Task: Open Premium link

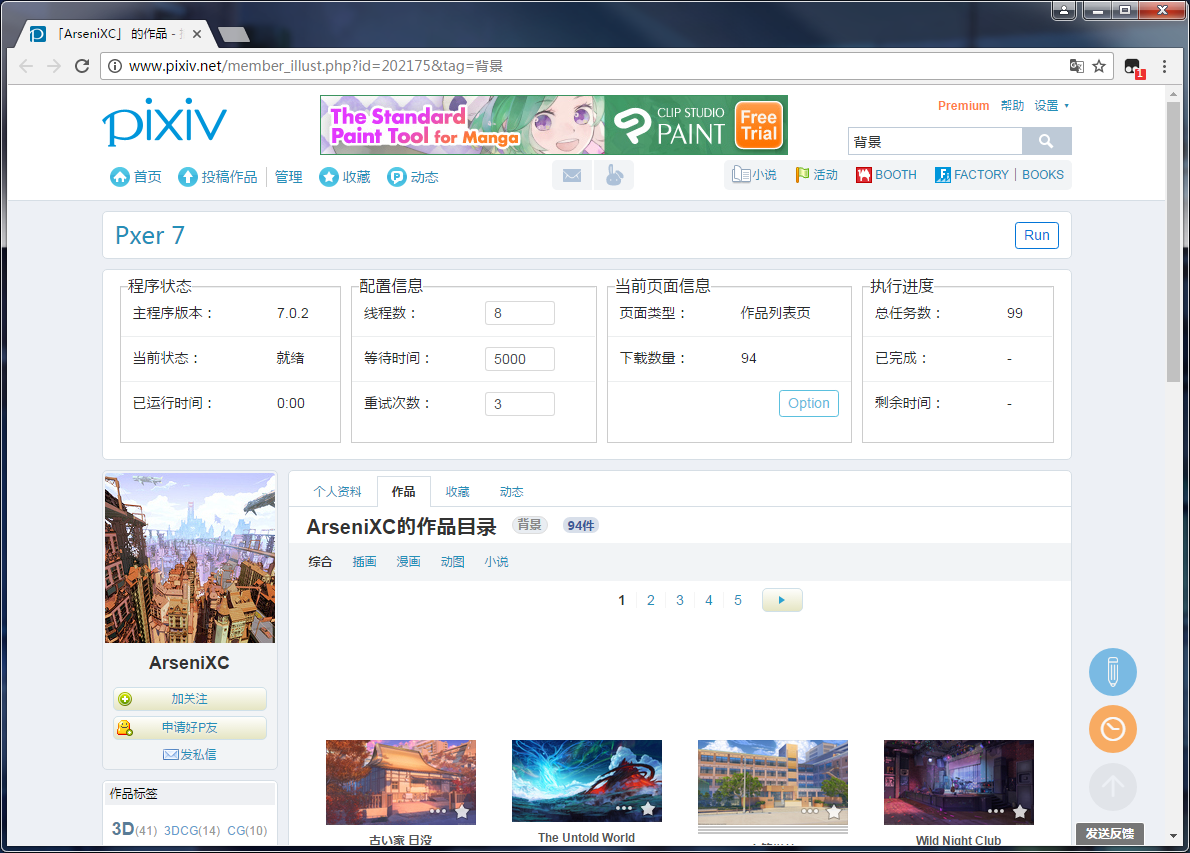Action: 963,105
